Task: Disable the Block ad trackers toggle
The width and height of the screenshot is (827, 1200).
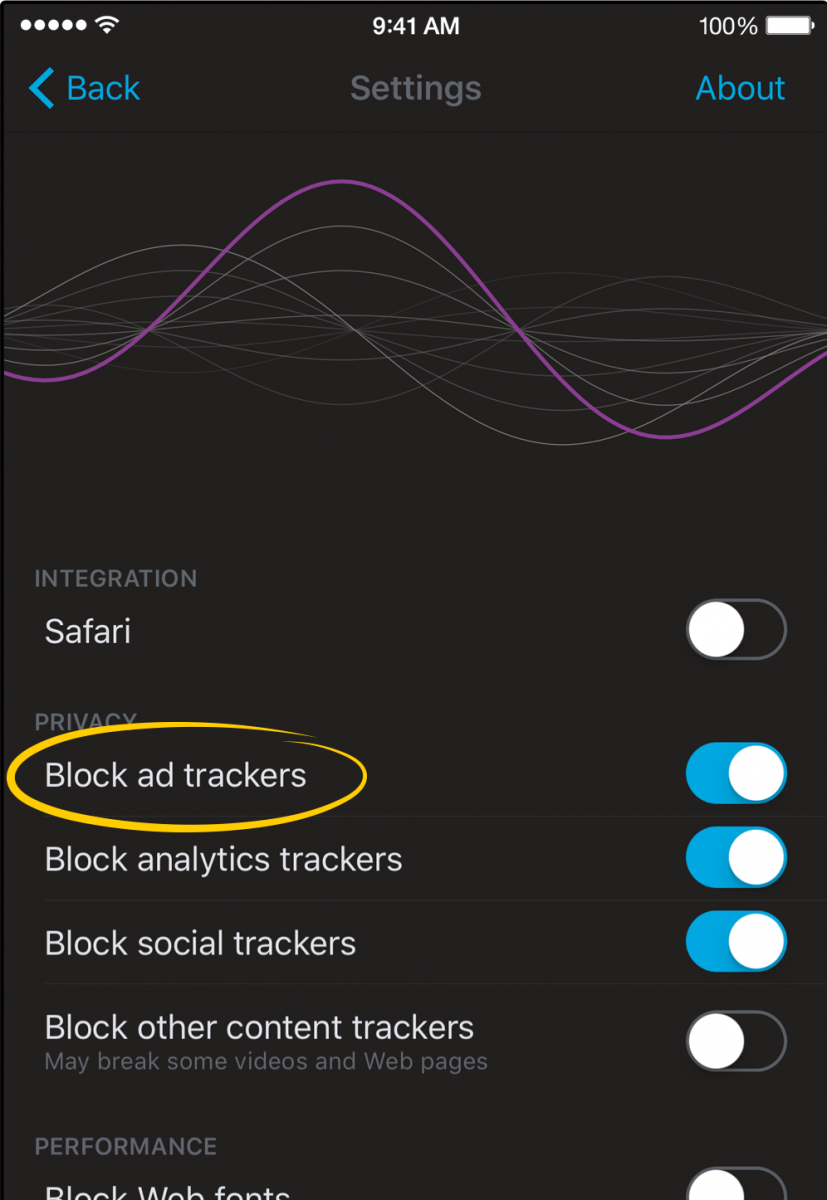Action: click(736, 773)
